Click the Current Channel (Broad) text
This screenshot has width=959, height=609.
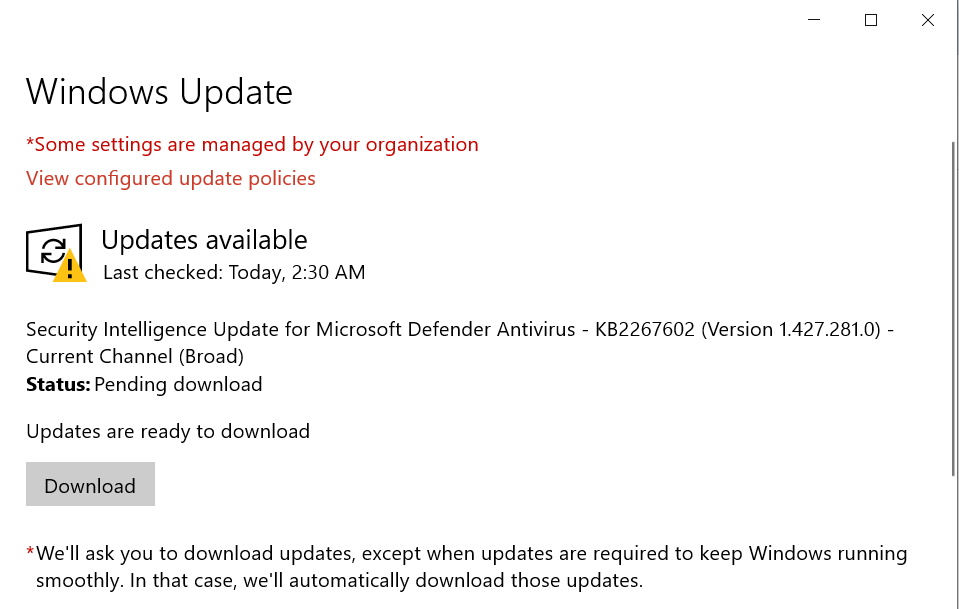tap(135, 356)
